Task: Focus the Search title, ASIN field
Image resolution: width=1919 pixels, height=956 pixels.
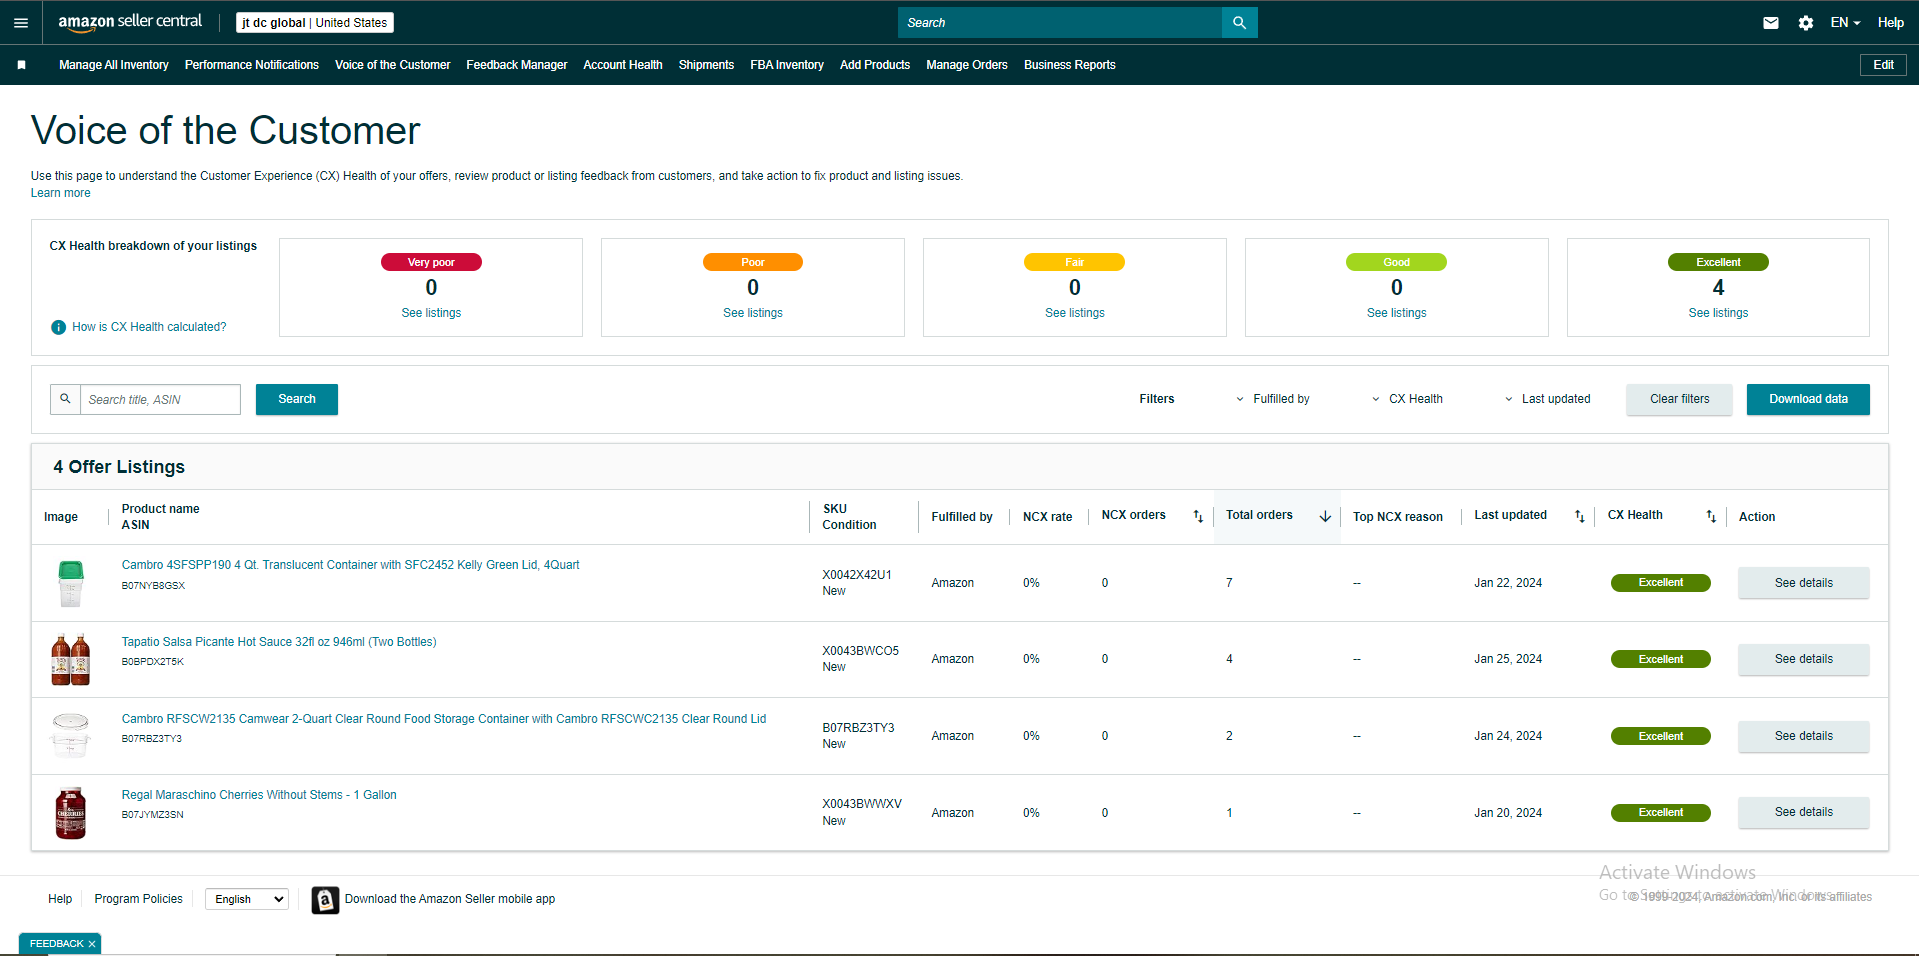Action: (x=160, y=399)
